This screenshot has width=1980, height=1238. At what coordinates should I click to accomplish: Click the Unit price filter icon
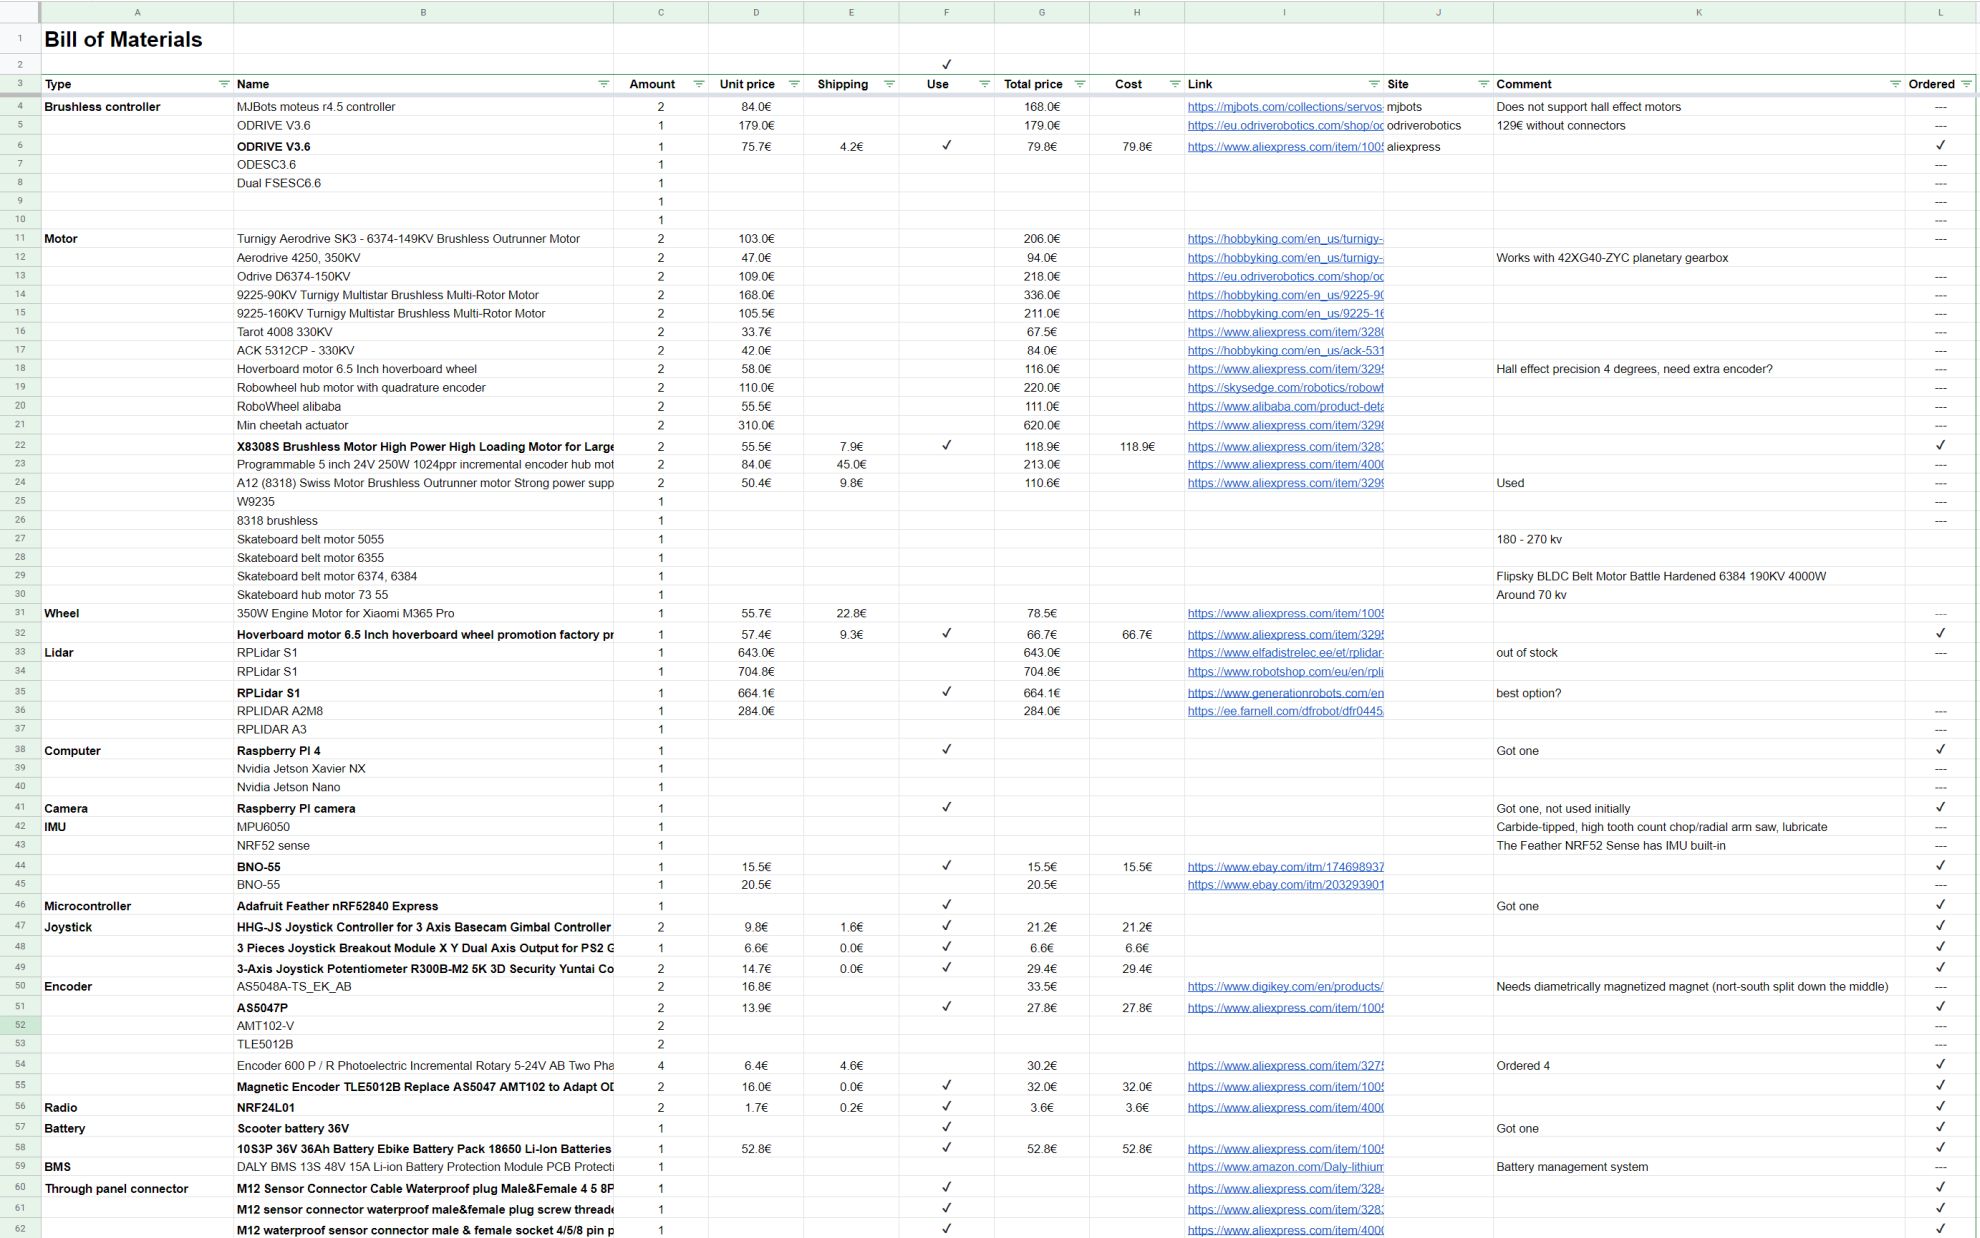(793, 84)
